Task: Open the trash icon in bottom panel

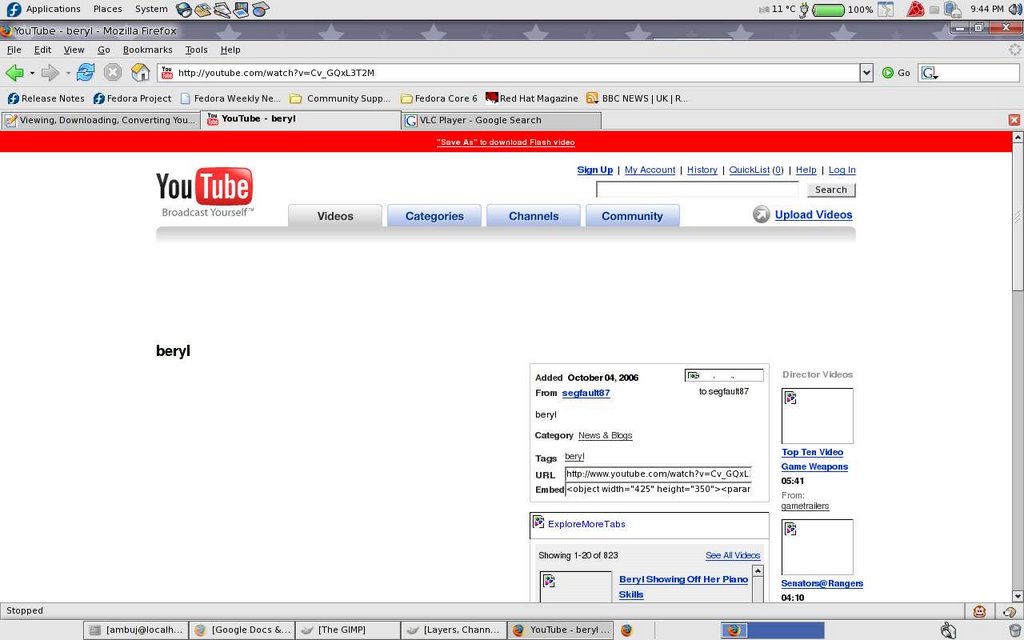Action: click(x=1015, y=630)
